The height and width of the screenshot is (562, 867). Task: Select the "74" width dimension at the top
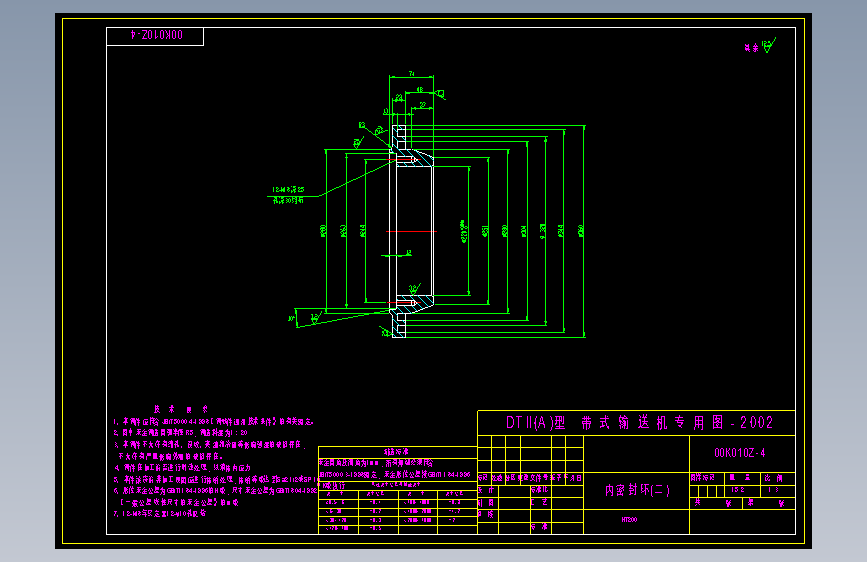point(411,74)
